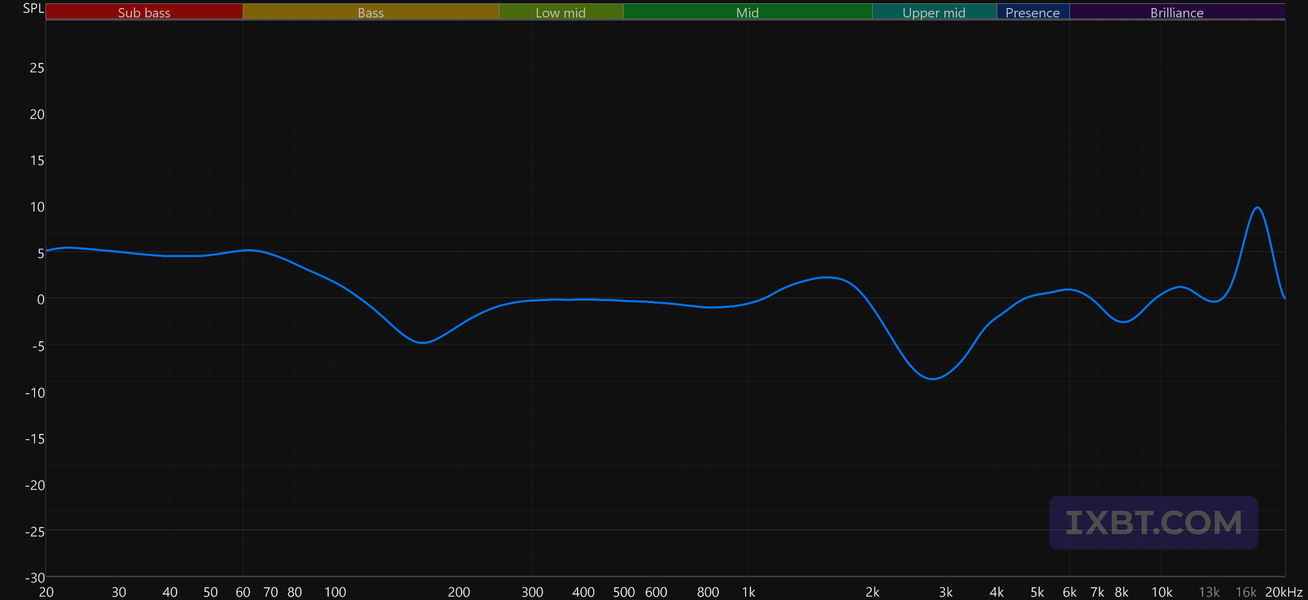Click the 20kHz frequency label
1308x600 pixels.
point(1283,592)
